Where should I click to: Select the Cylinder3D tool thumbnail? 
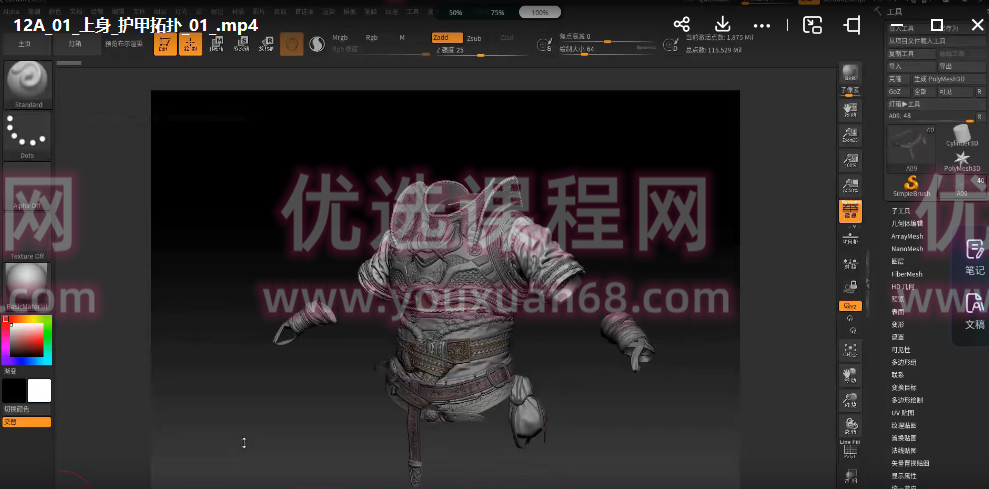tap(962, 136)
